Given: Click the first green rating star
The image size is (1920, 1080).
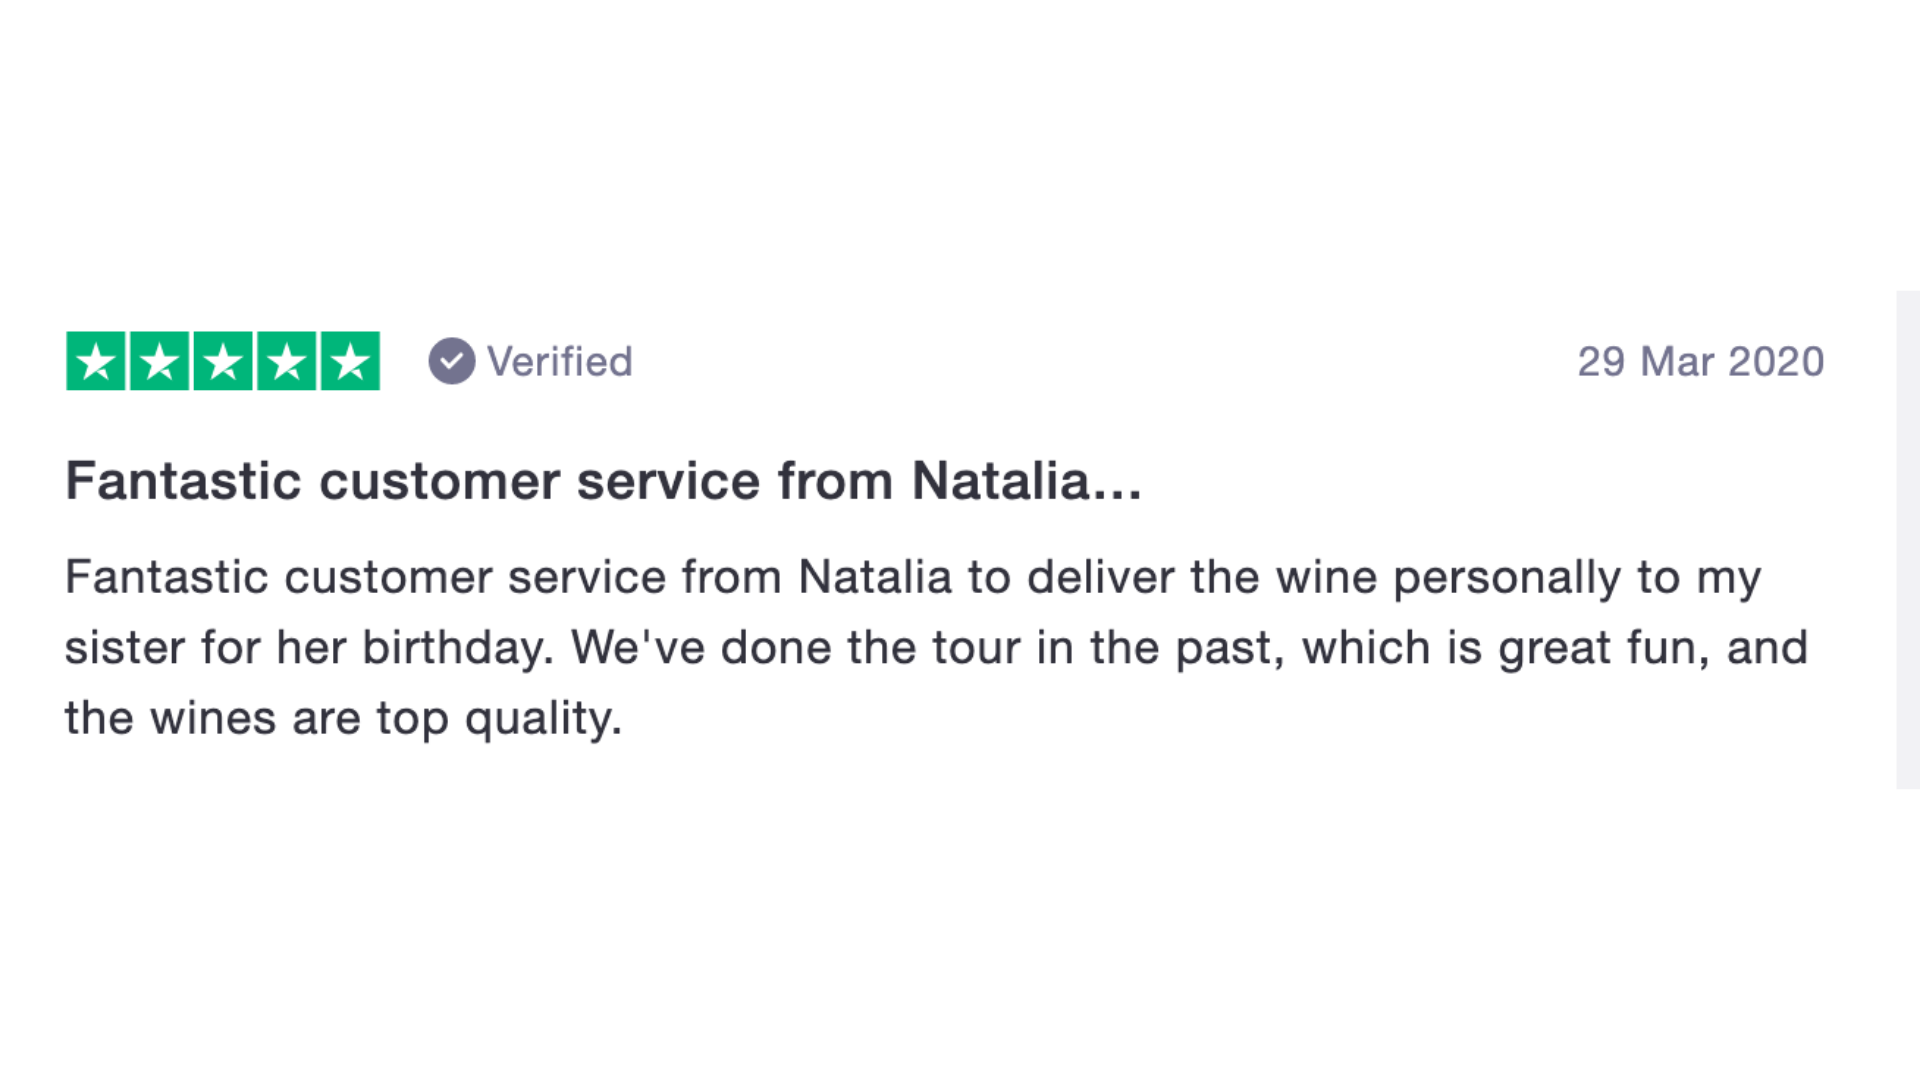Looking at the screenshot, I should (96, 361).
